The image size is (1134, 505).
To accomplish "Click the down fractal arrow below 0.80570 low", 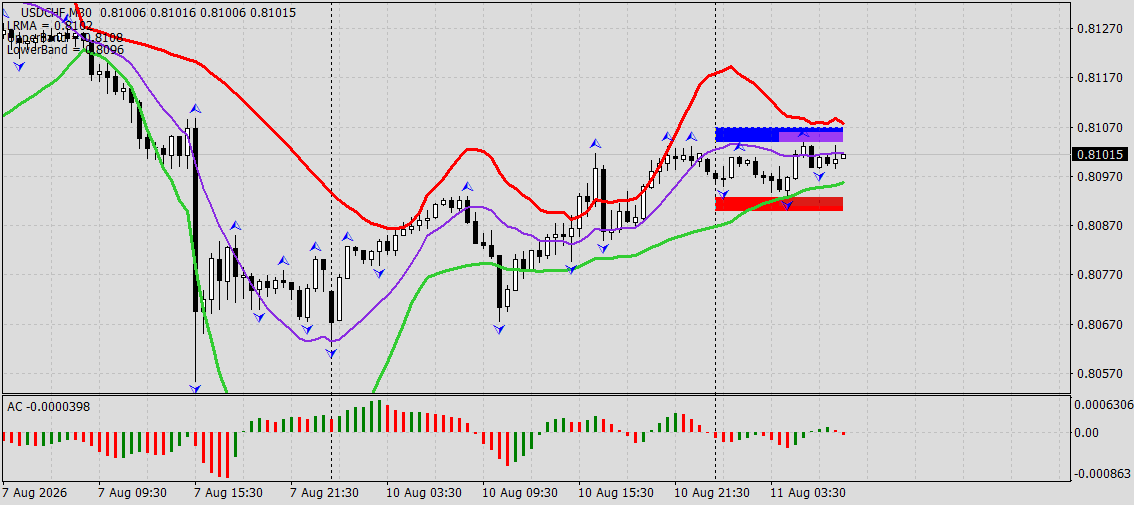I will click(195, 389).
